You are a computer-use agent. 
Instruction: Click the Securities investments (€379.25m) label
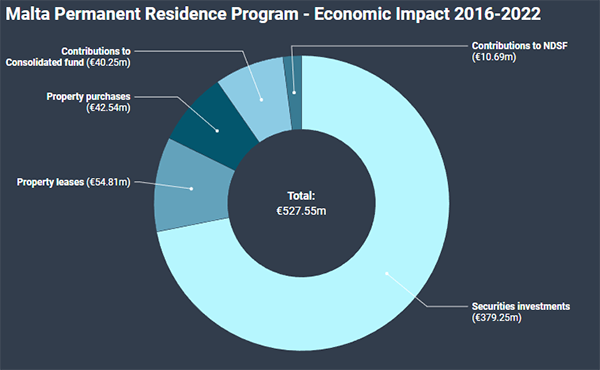pos(520,312)
